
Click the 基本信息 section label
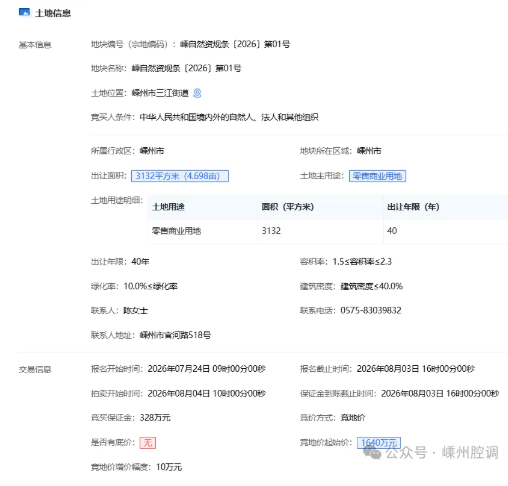point(35,45)
